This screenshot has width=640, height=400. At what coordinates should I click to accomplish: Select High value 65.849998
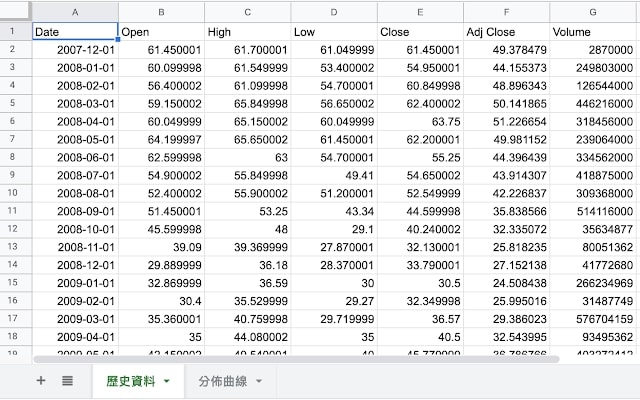pyautogui.click(x=247, y=104)
